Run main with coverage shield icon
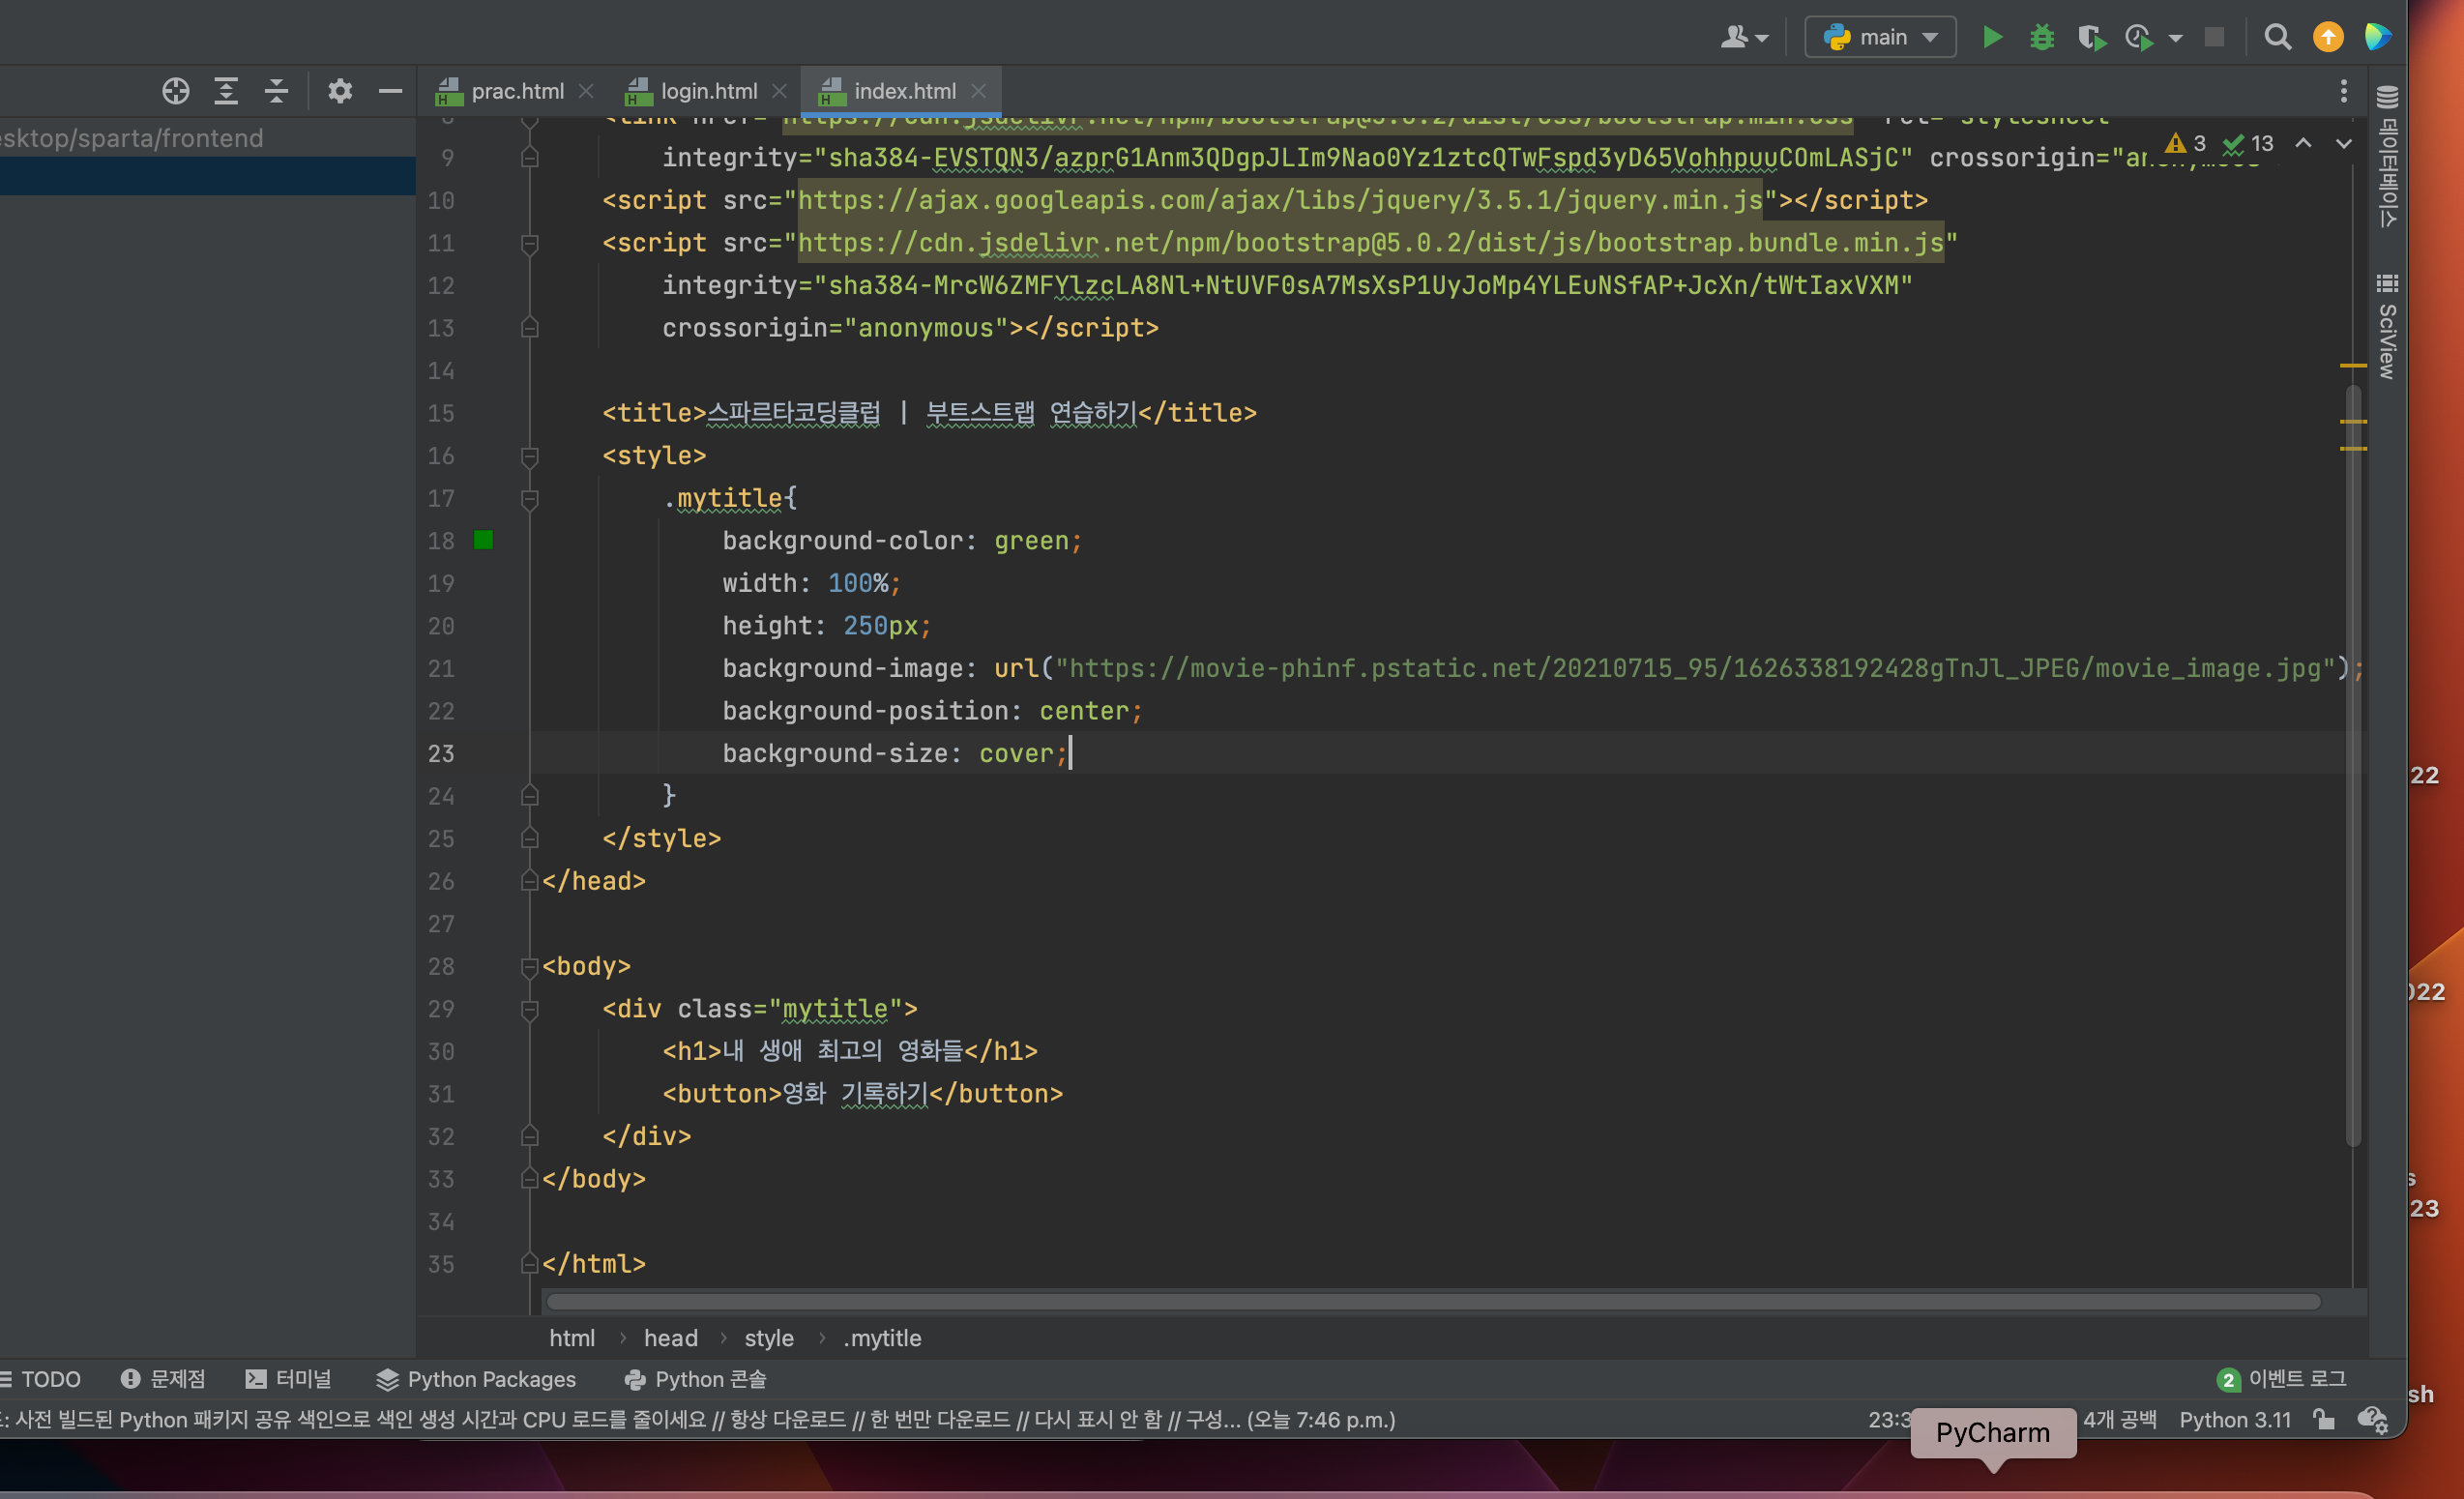This screenshot has height=1499, width=2464. [2090, 37]
